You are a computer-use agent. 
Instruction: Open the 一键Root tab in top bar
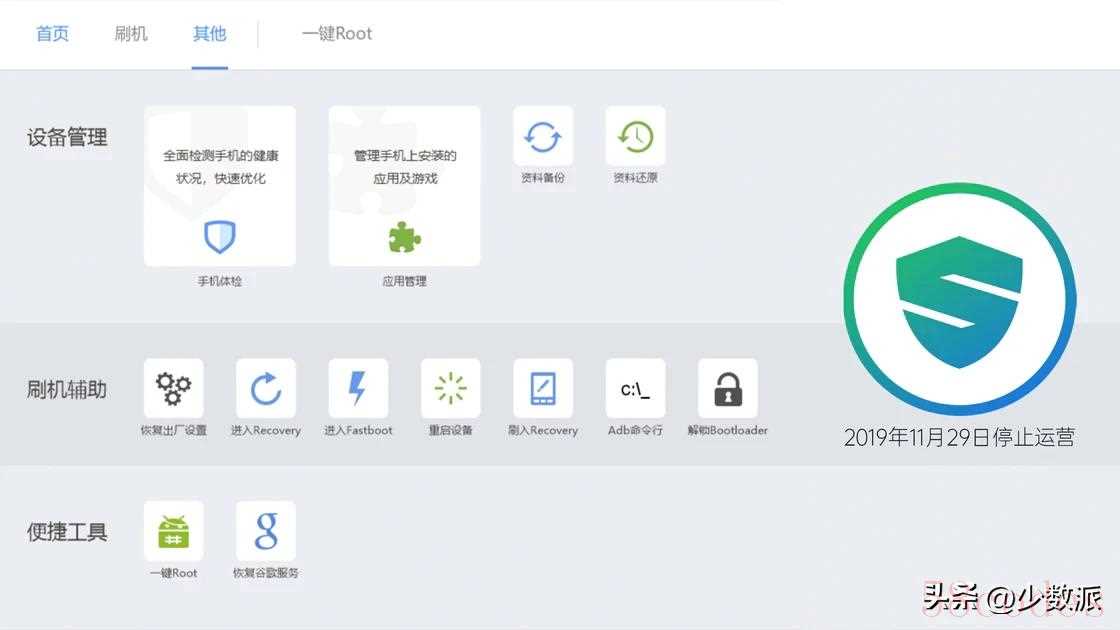[337, 34]
